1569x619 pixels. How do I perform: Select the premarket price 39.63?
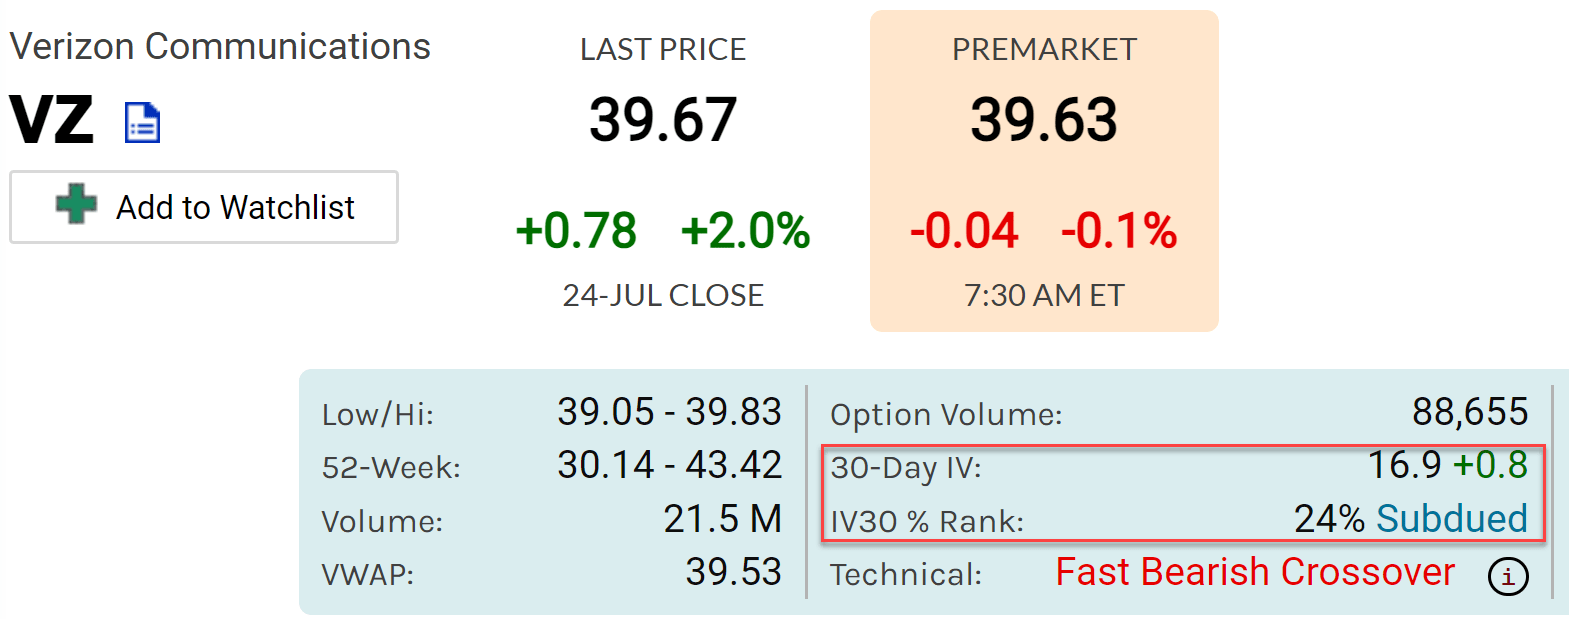(1044, 120)
